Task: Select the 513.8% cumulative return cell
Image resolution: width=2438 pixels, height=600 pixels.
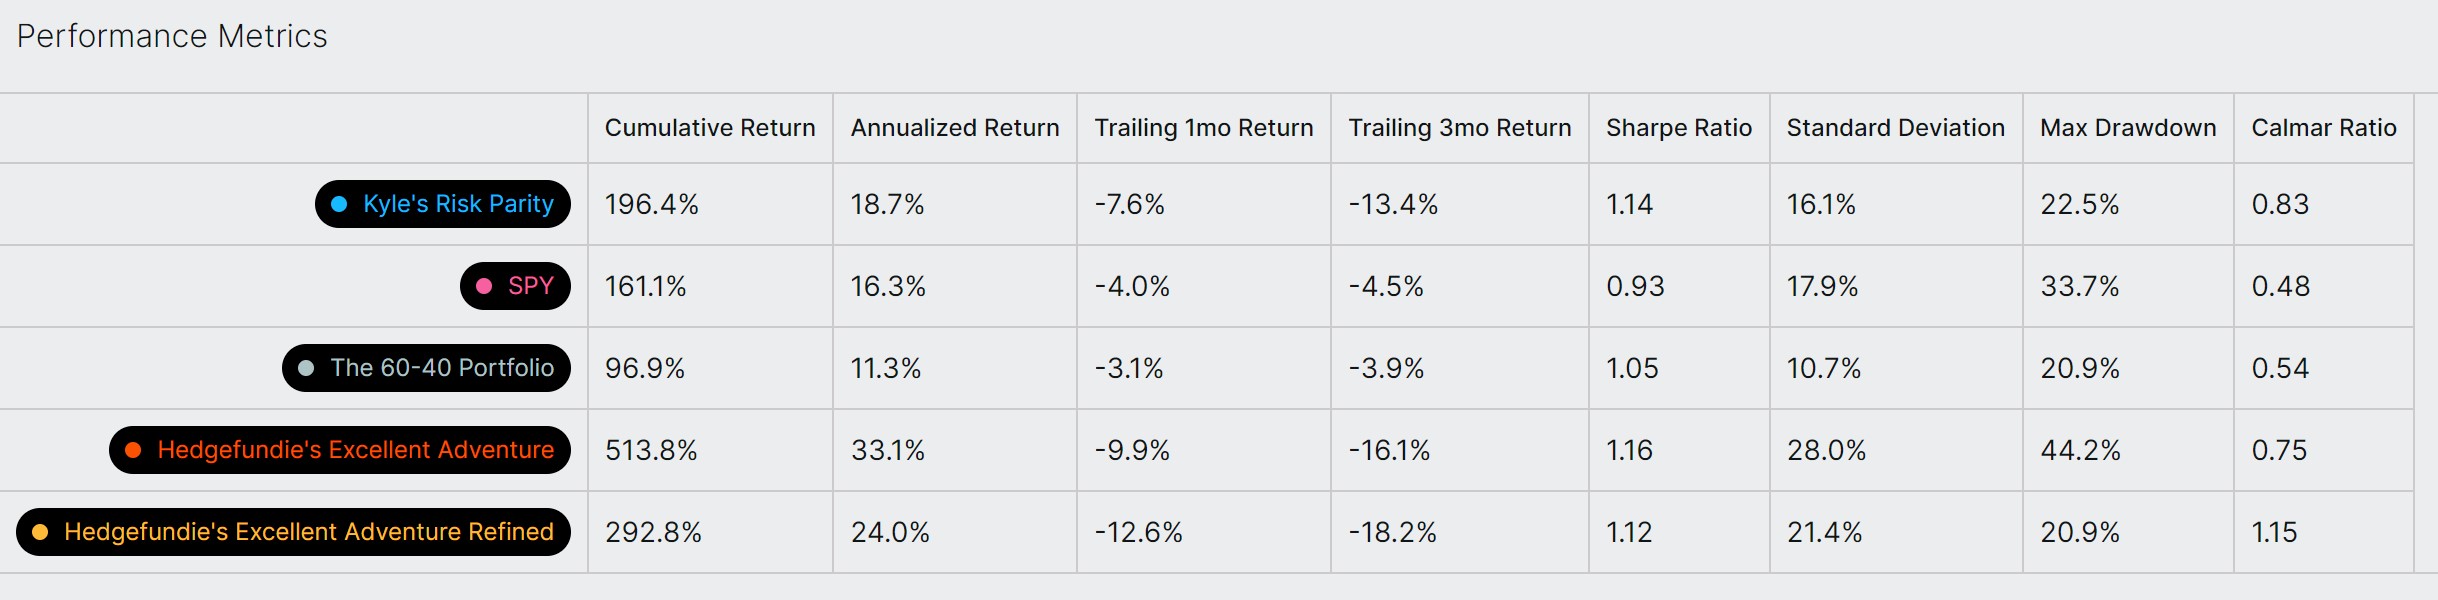Action: [x=710, y=450]
